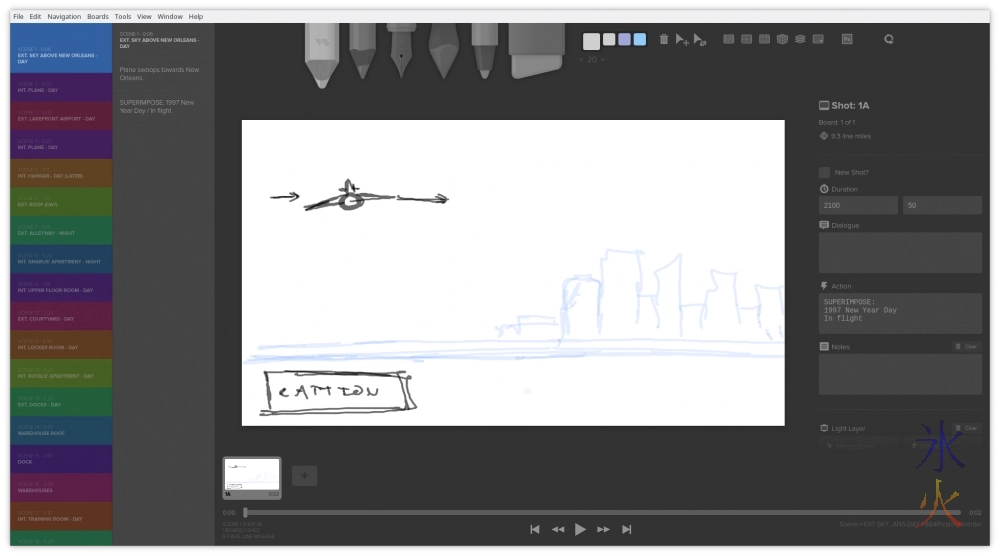The height and width of the screenshot is (556, 1000).
Task: Select the light pencil tool
Action: click(x=321, y=52)
